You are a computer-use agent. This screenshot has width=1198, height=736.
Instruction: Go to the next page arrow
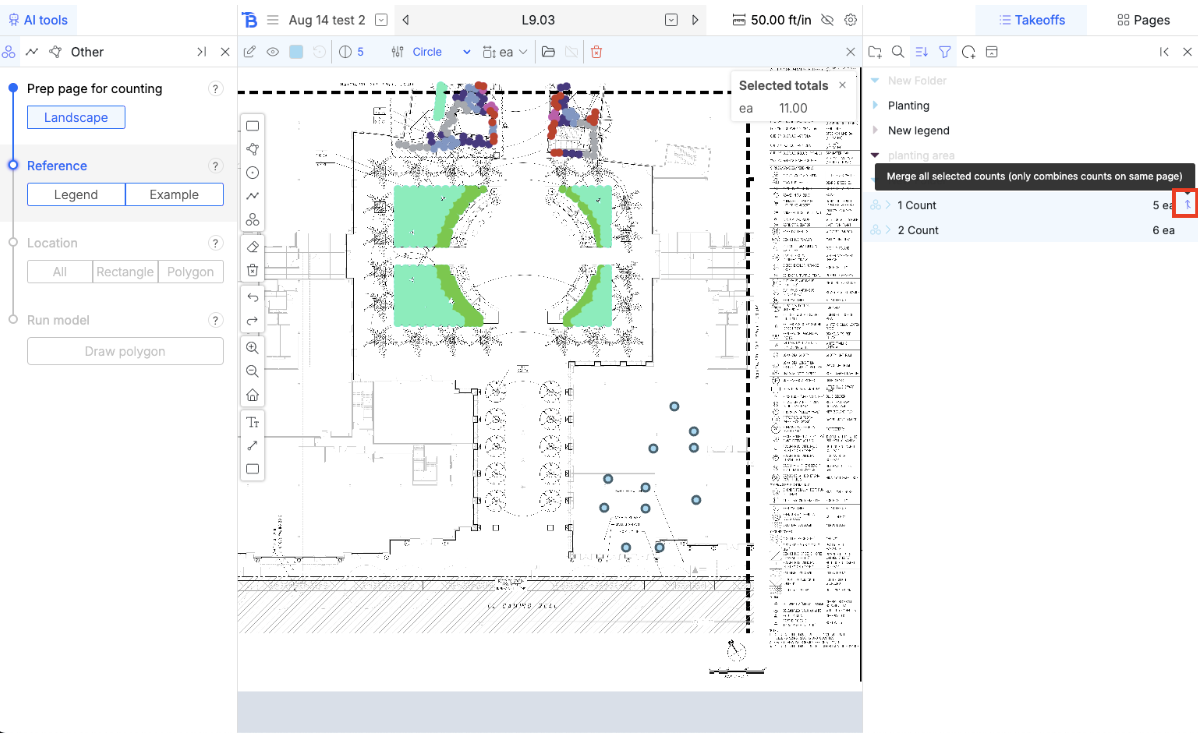(x=695, y=20)
